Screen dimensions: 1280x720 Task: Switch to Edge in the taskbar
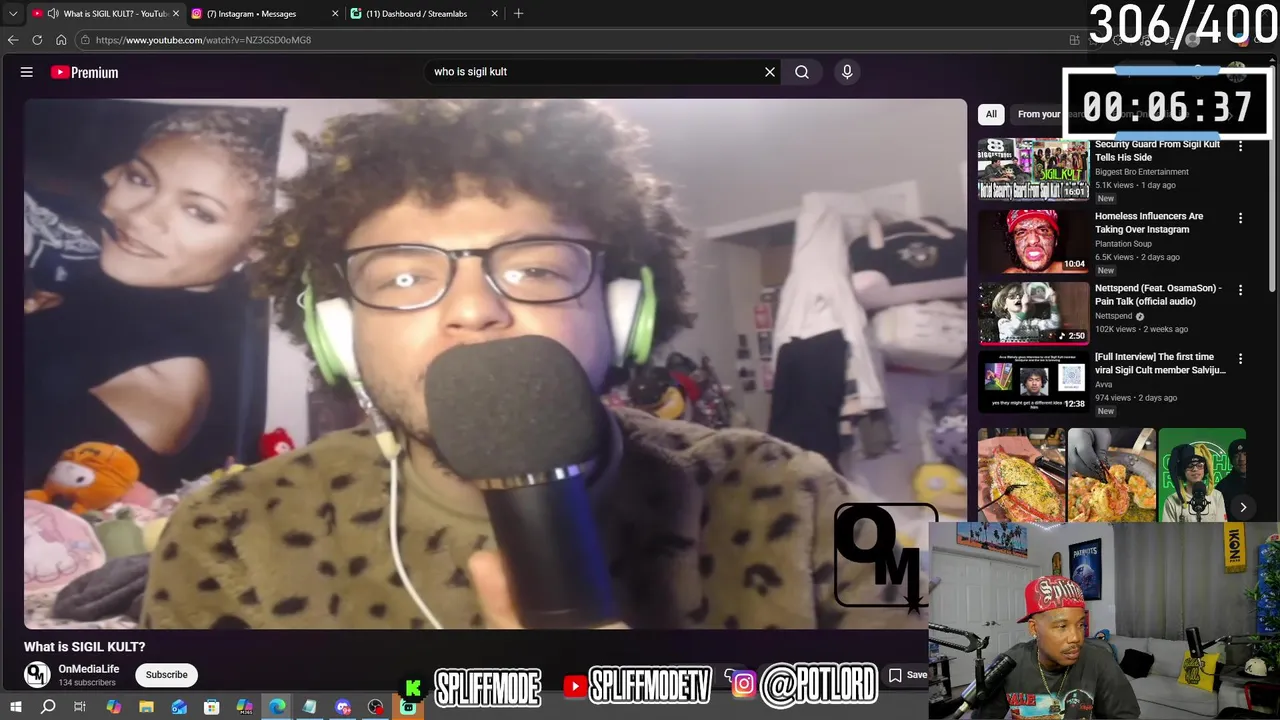(x=277, y=707)
